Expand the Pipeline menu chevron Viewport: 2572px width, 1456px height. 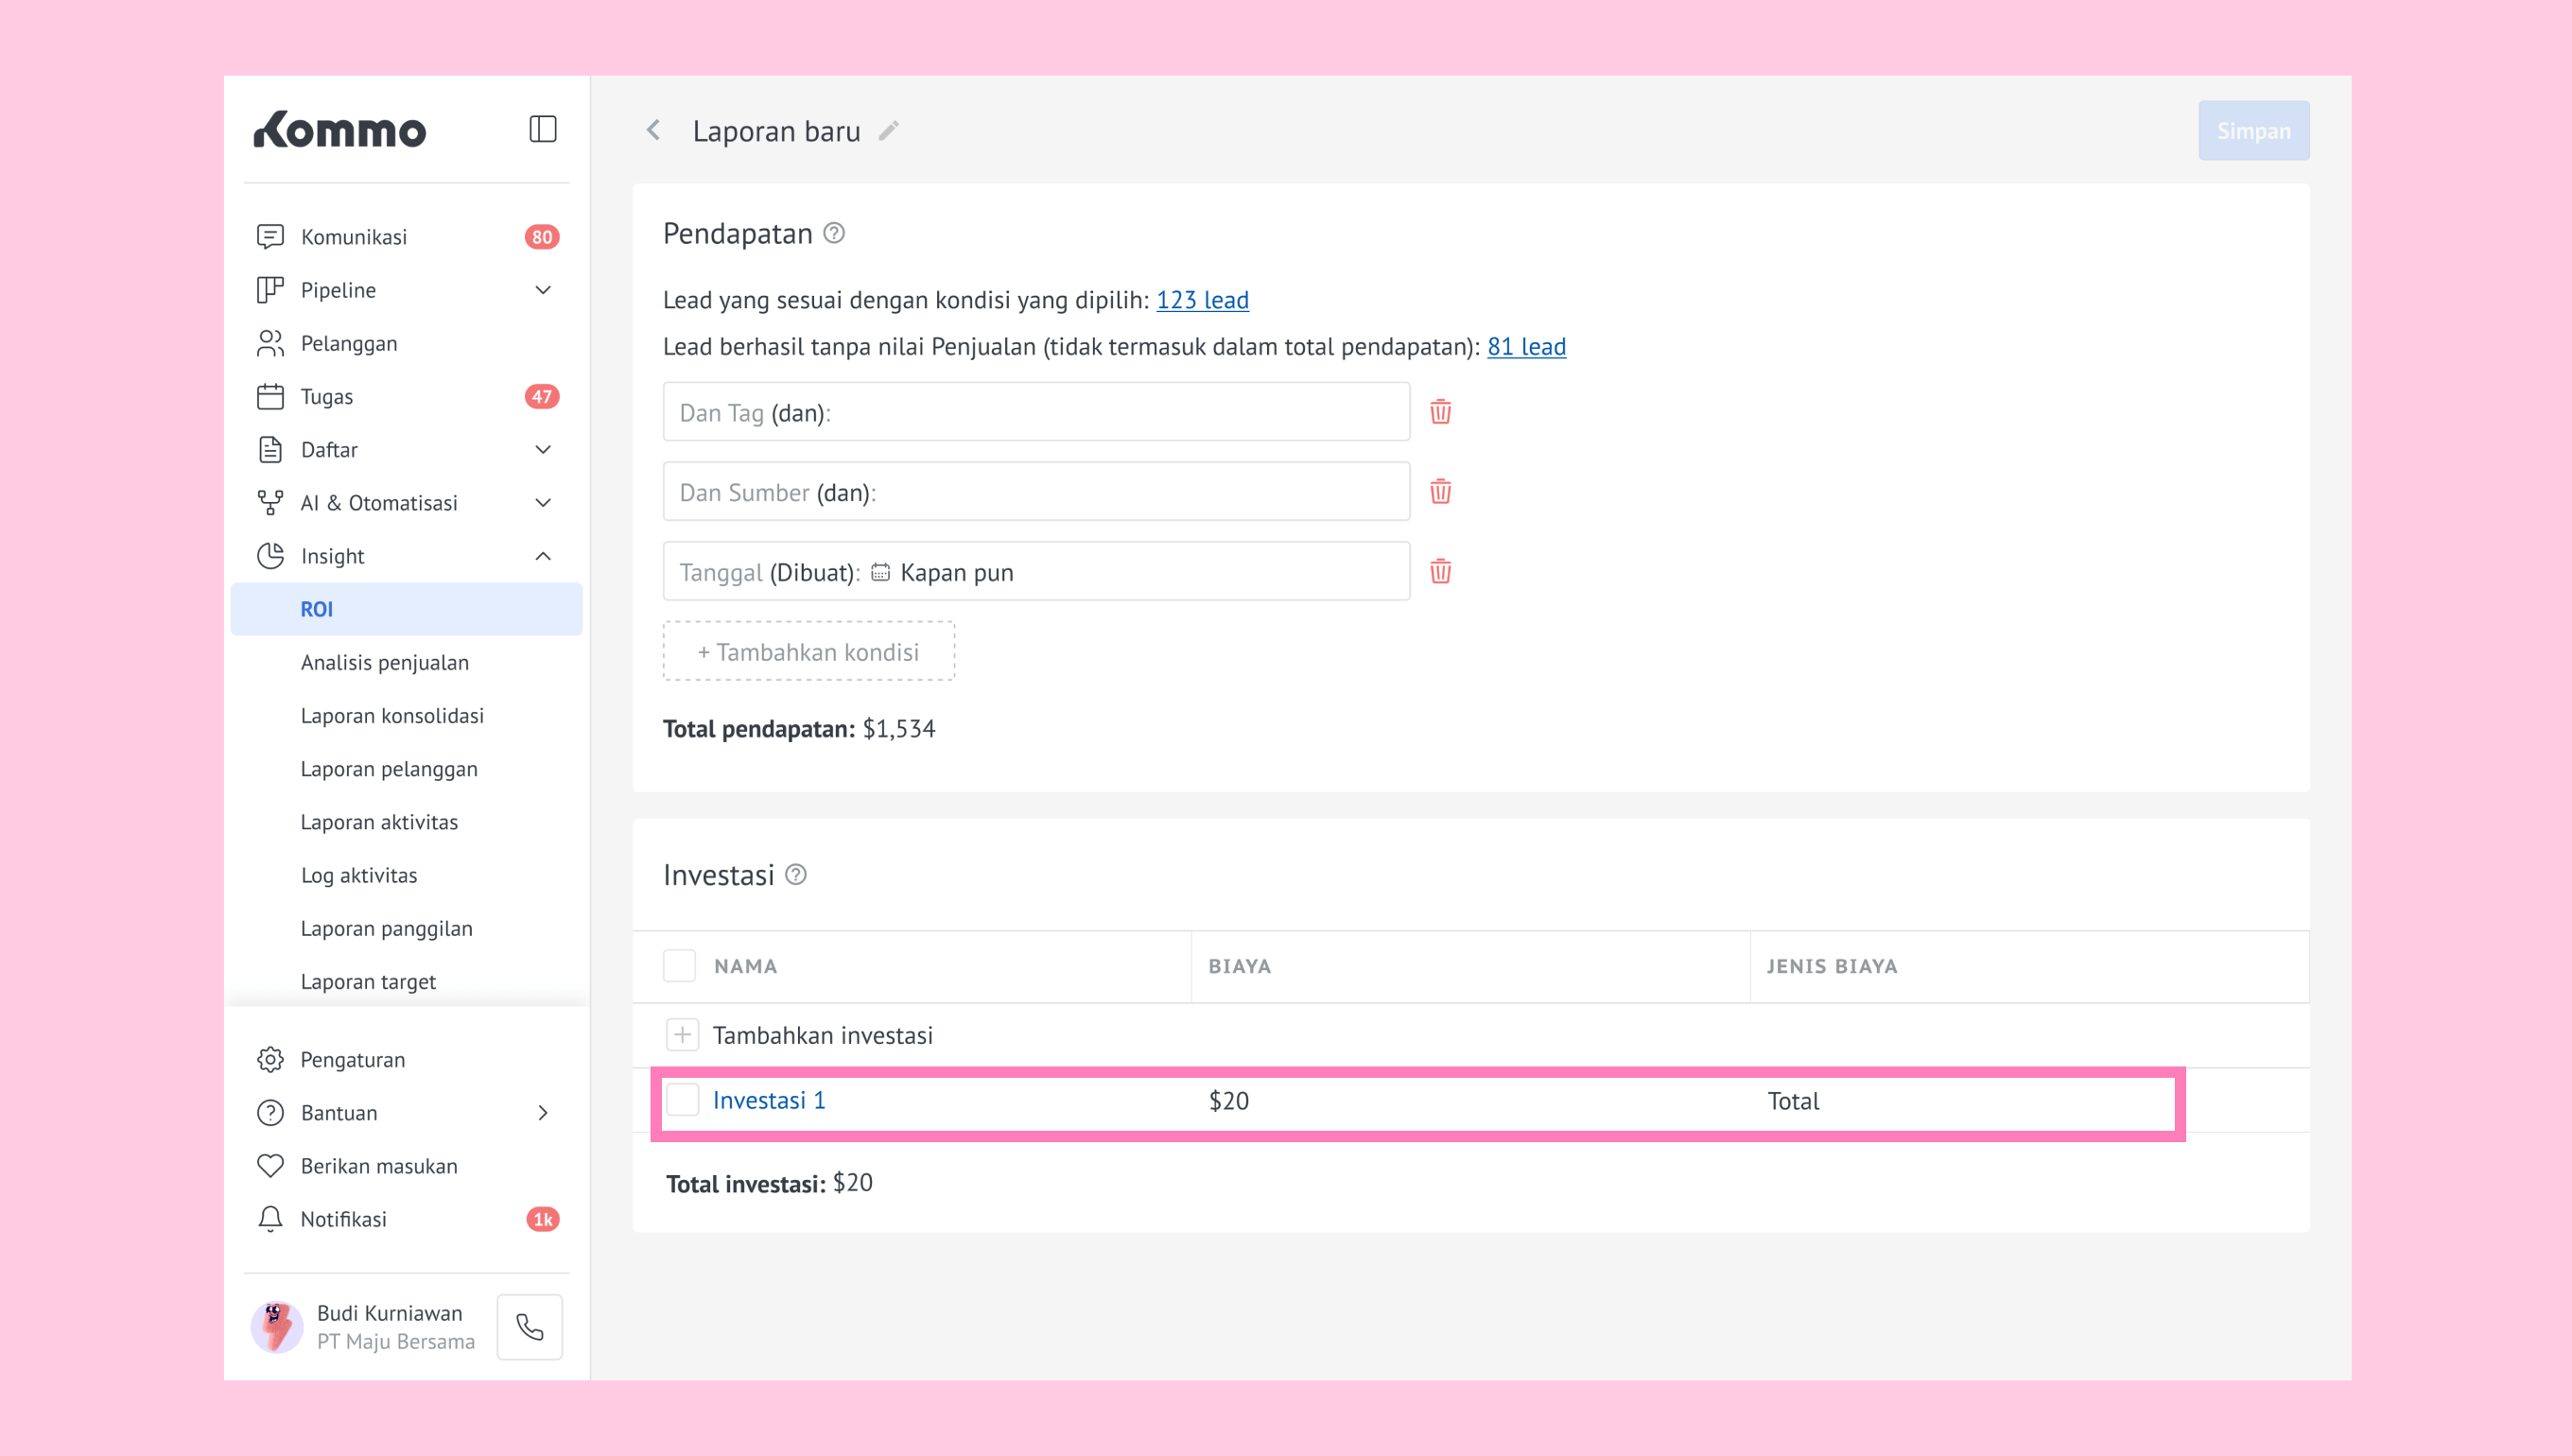(x=543, y=290)
